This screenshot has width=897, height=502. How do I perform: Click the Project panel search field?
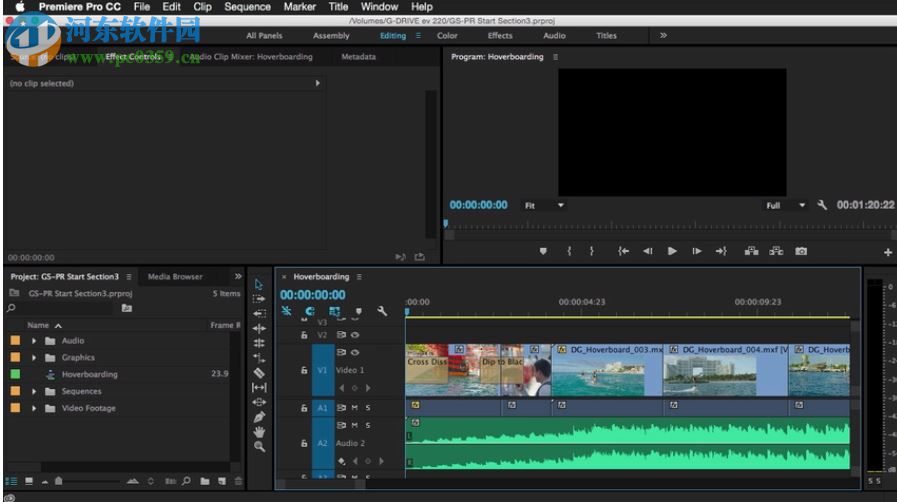(60, 308)
